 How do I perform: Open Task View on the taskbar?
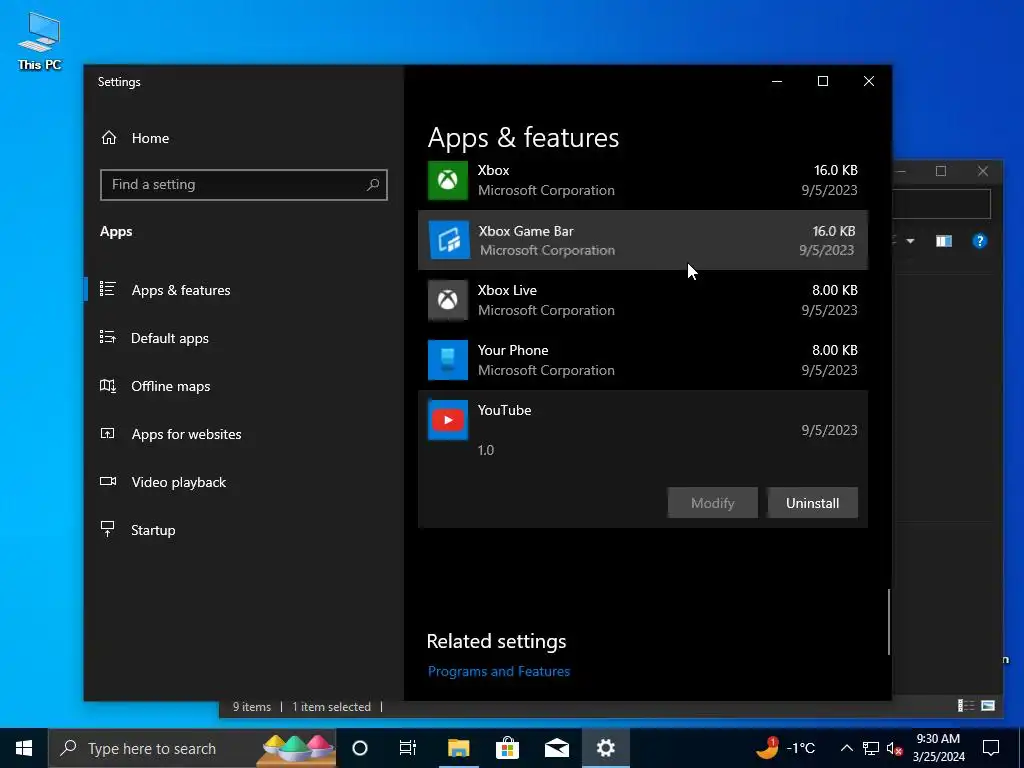click(408, 748)
